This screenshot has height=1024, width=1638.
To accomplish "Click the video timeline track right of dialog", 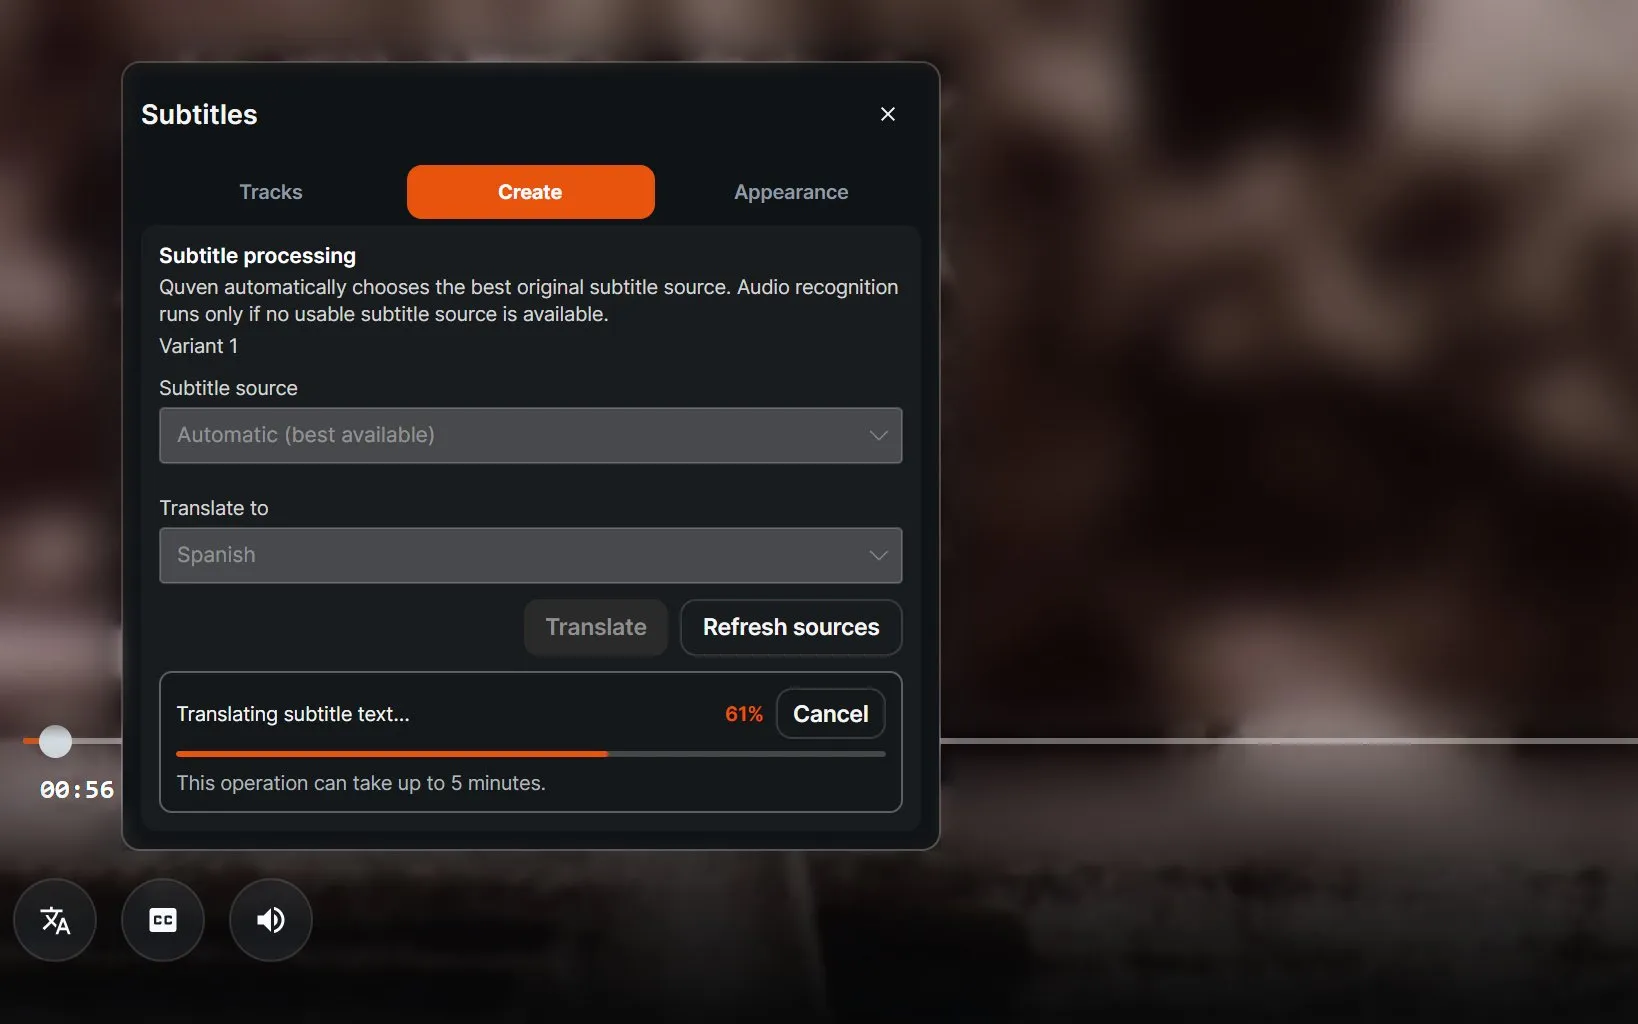I will coord(1288,741).
